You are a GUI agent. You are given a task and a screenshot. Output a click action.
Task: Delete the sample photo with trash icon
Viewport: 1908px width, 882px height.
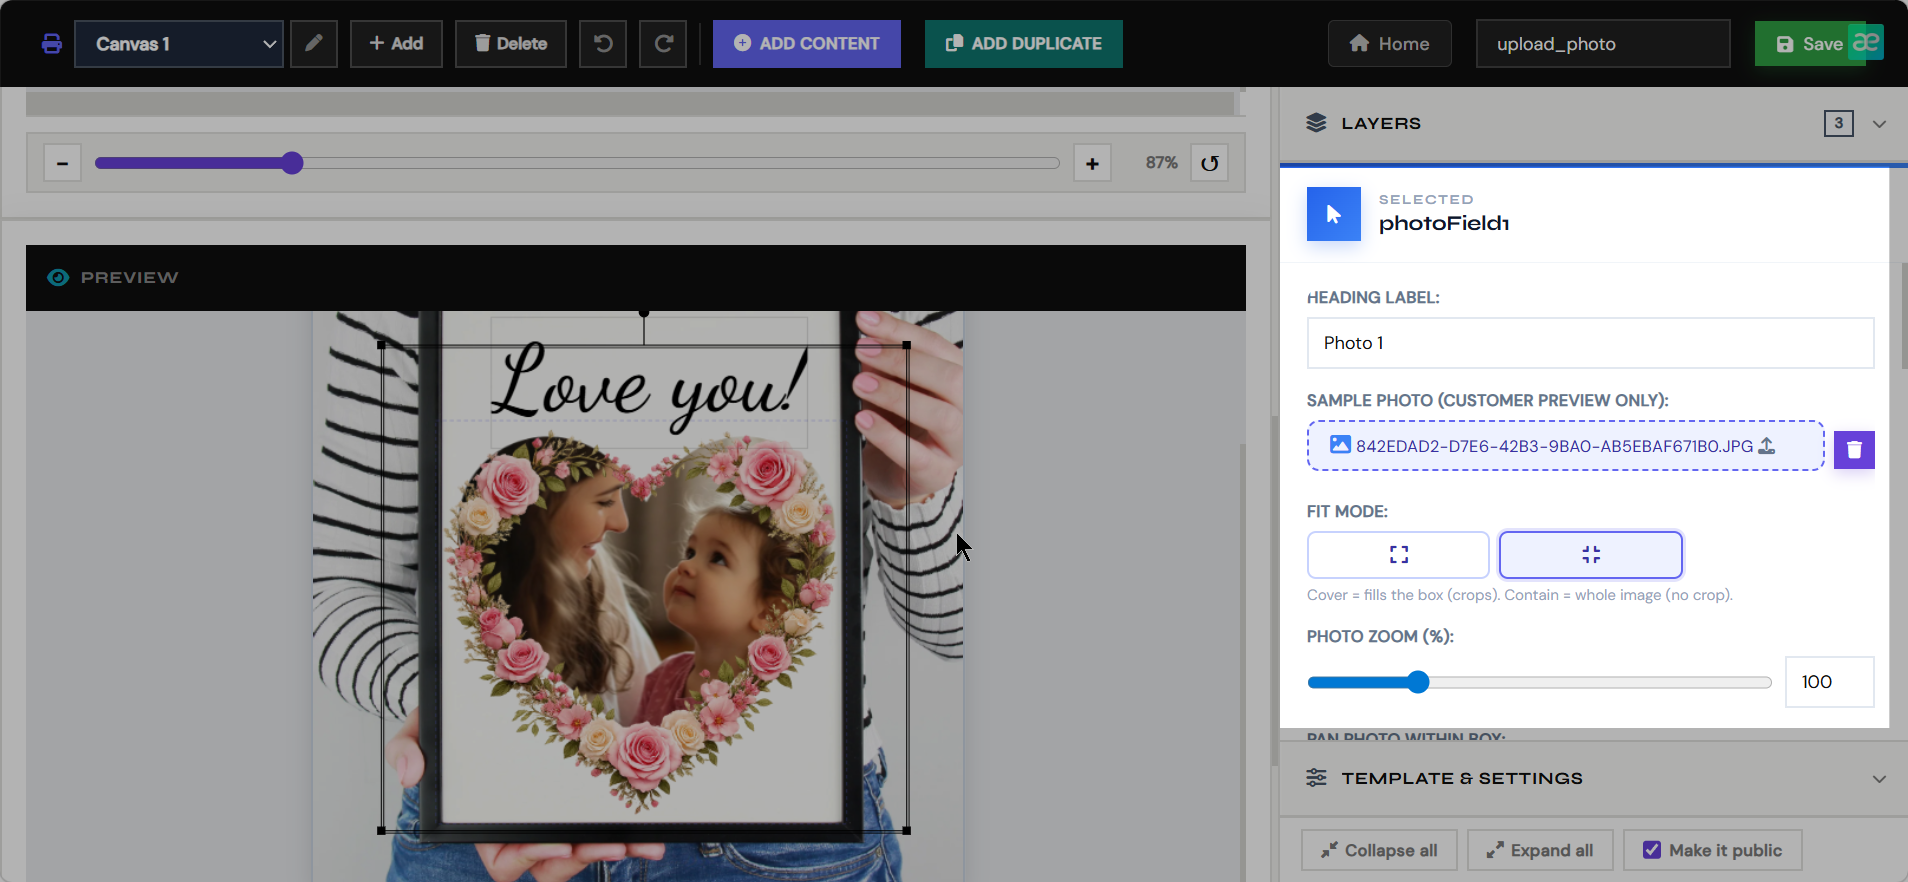coord(1854,450)
